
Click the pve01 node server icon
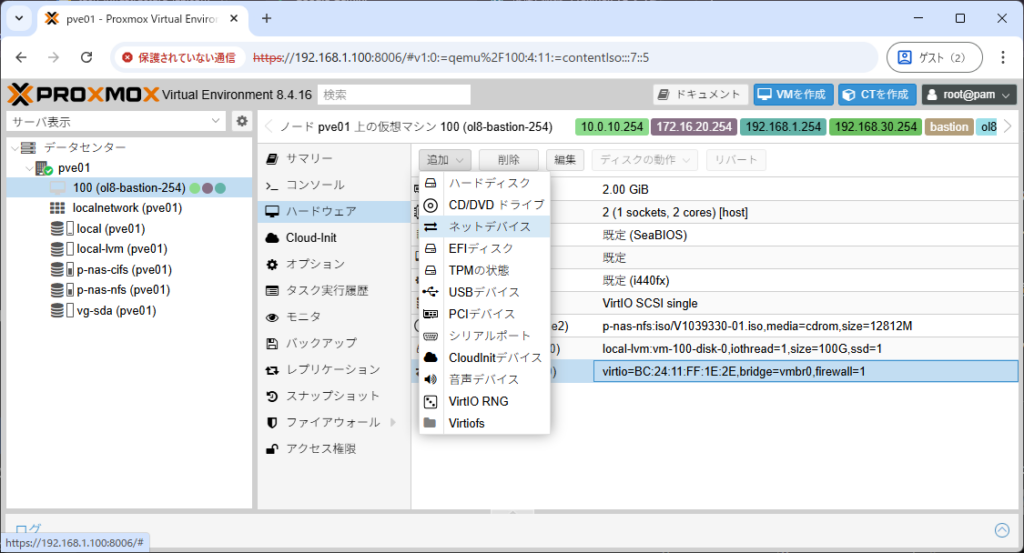tap(44, 168)
